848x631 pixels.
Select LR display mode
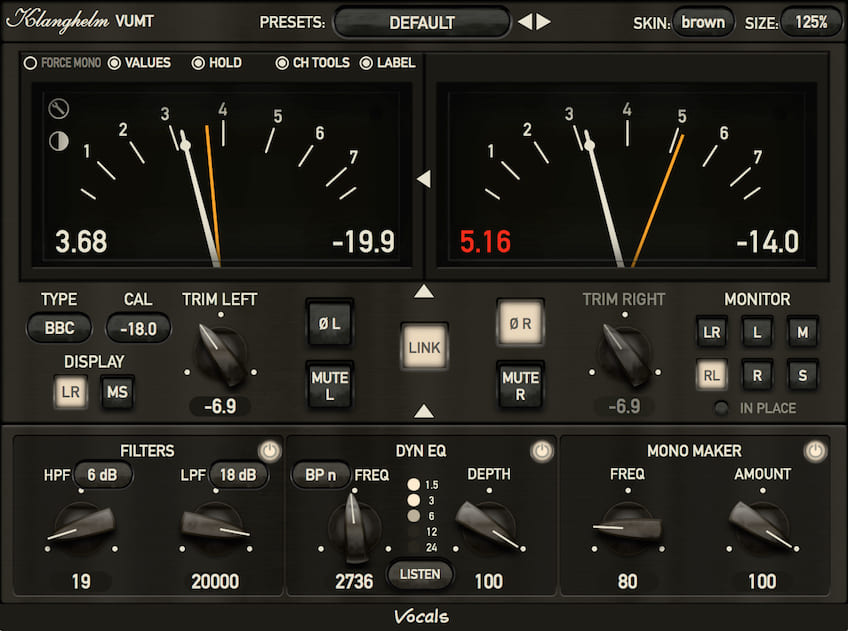[x=70, y=391]
